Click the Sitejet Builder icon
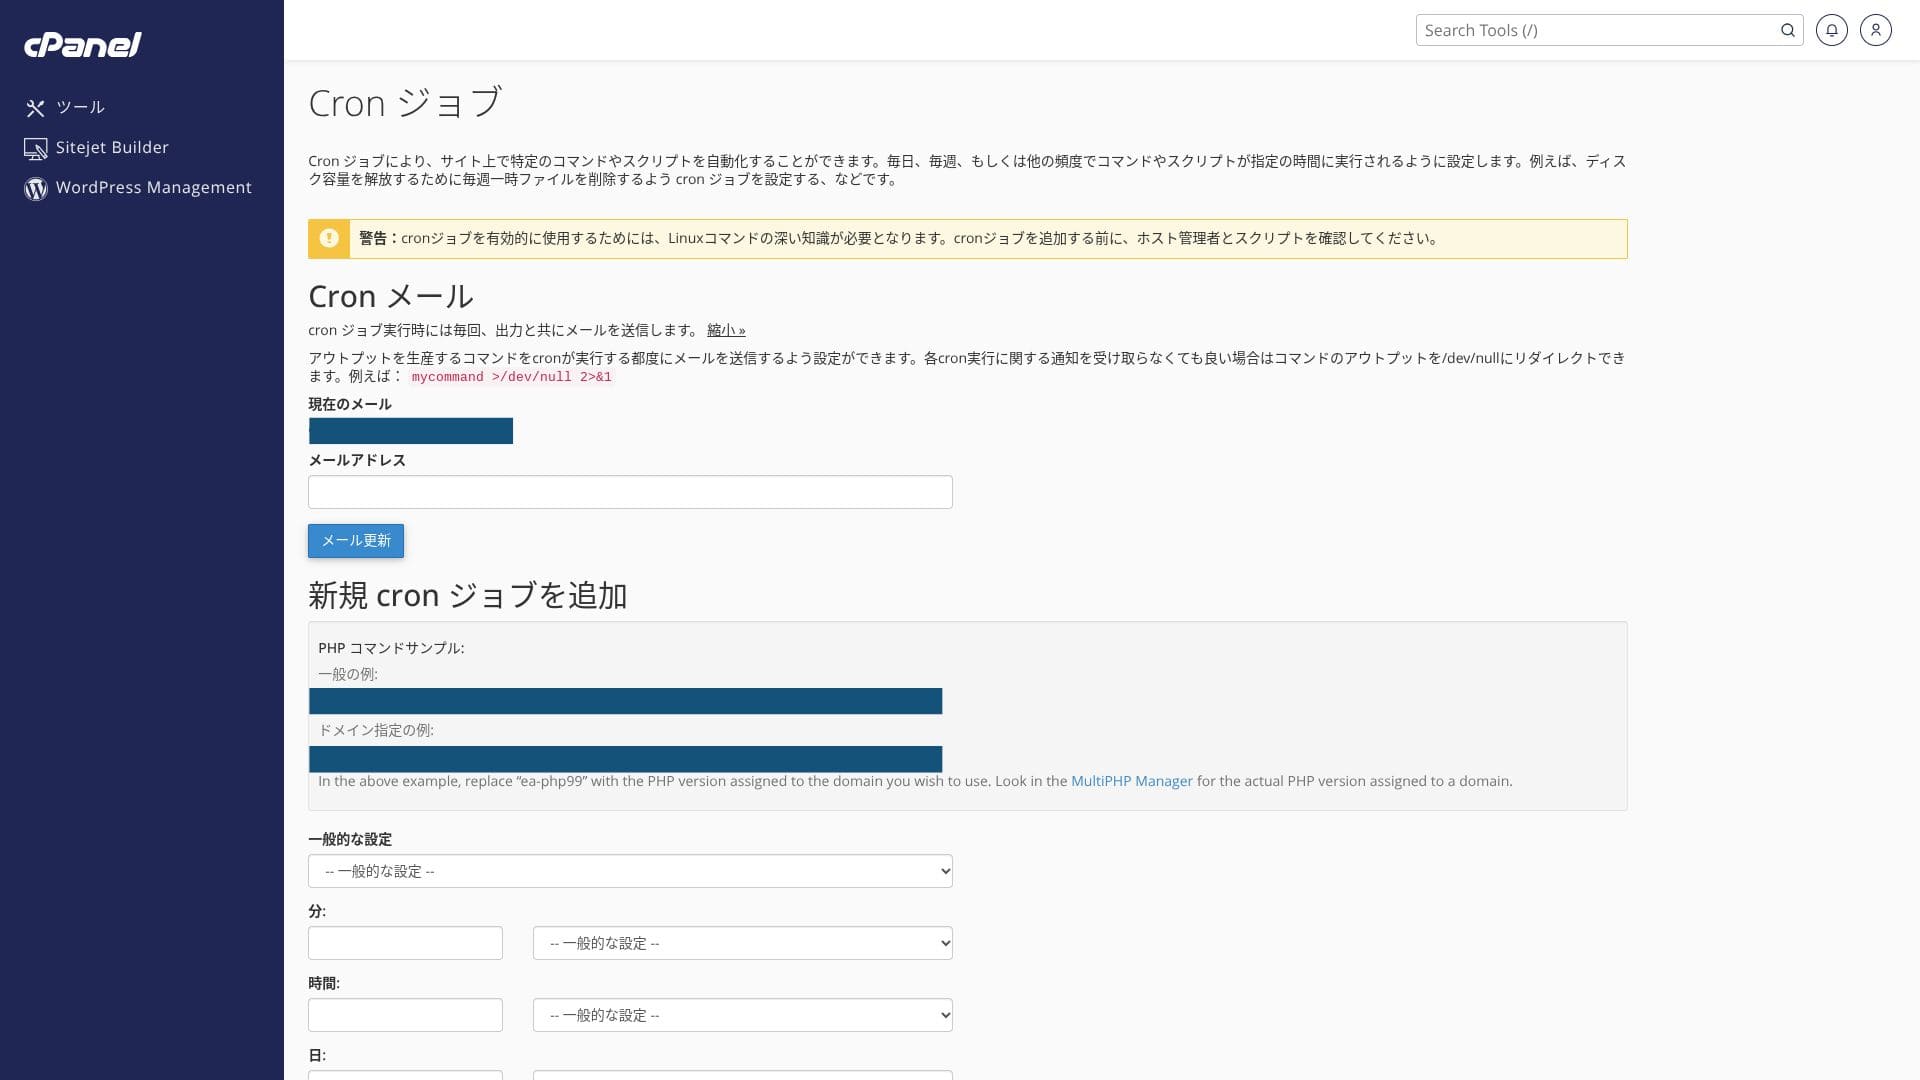 coord(36,149)
